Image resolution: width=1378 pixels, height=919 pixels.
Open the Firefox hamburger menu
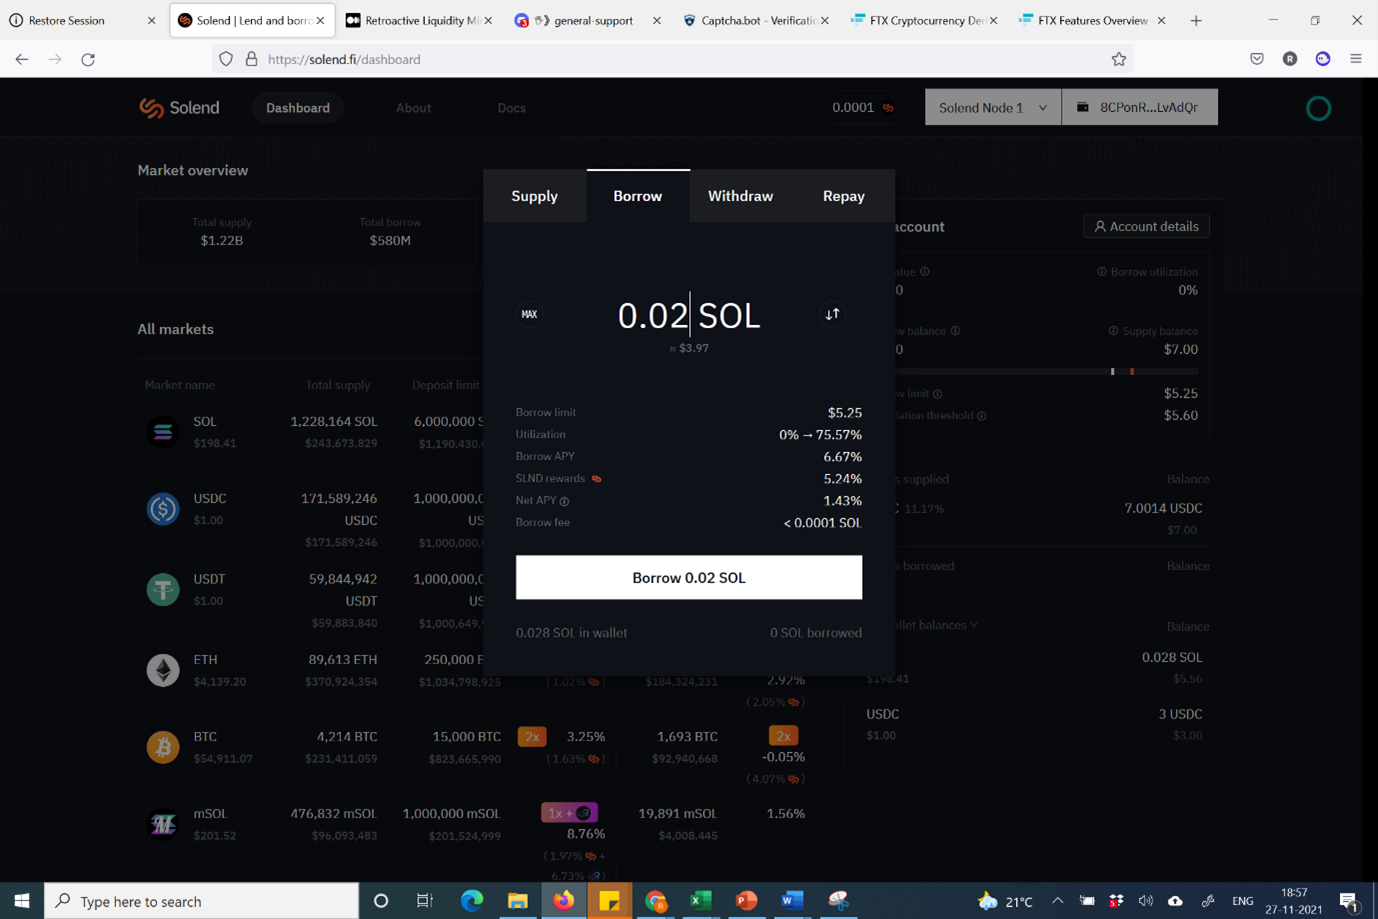1356,59
